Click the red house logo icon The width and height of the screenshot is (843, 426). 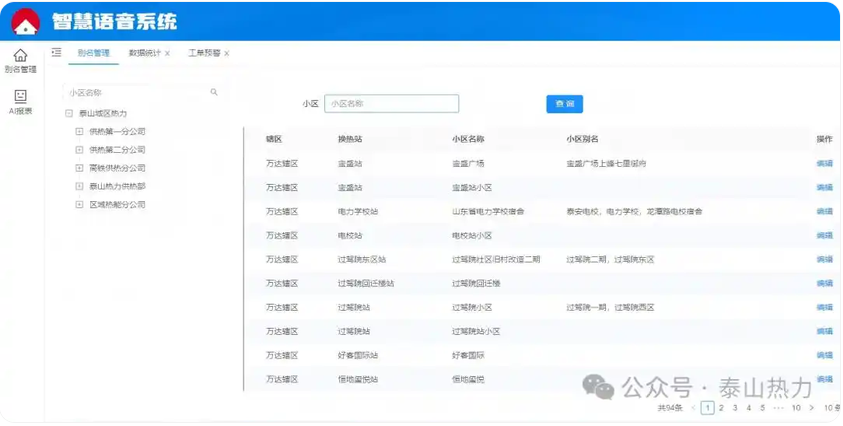click(25, 22)
